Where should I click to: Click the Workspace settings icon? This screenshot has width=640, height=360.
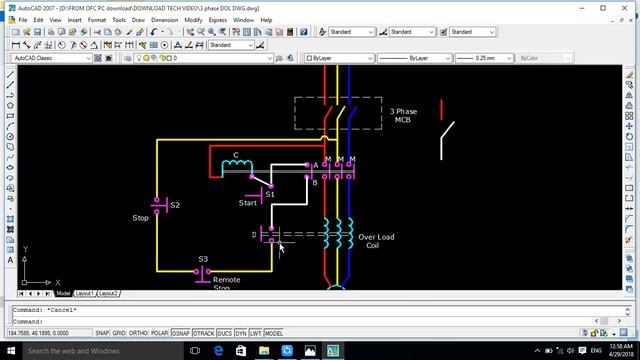click(x=98, y=58)
